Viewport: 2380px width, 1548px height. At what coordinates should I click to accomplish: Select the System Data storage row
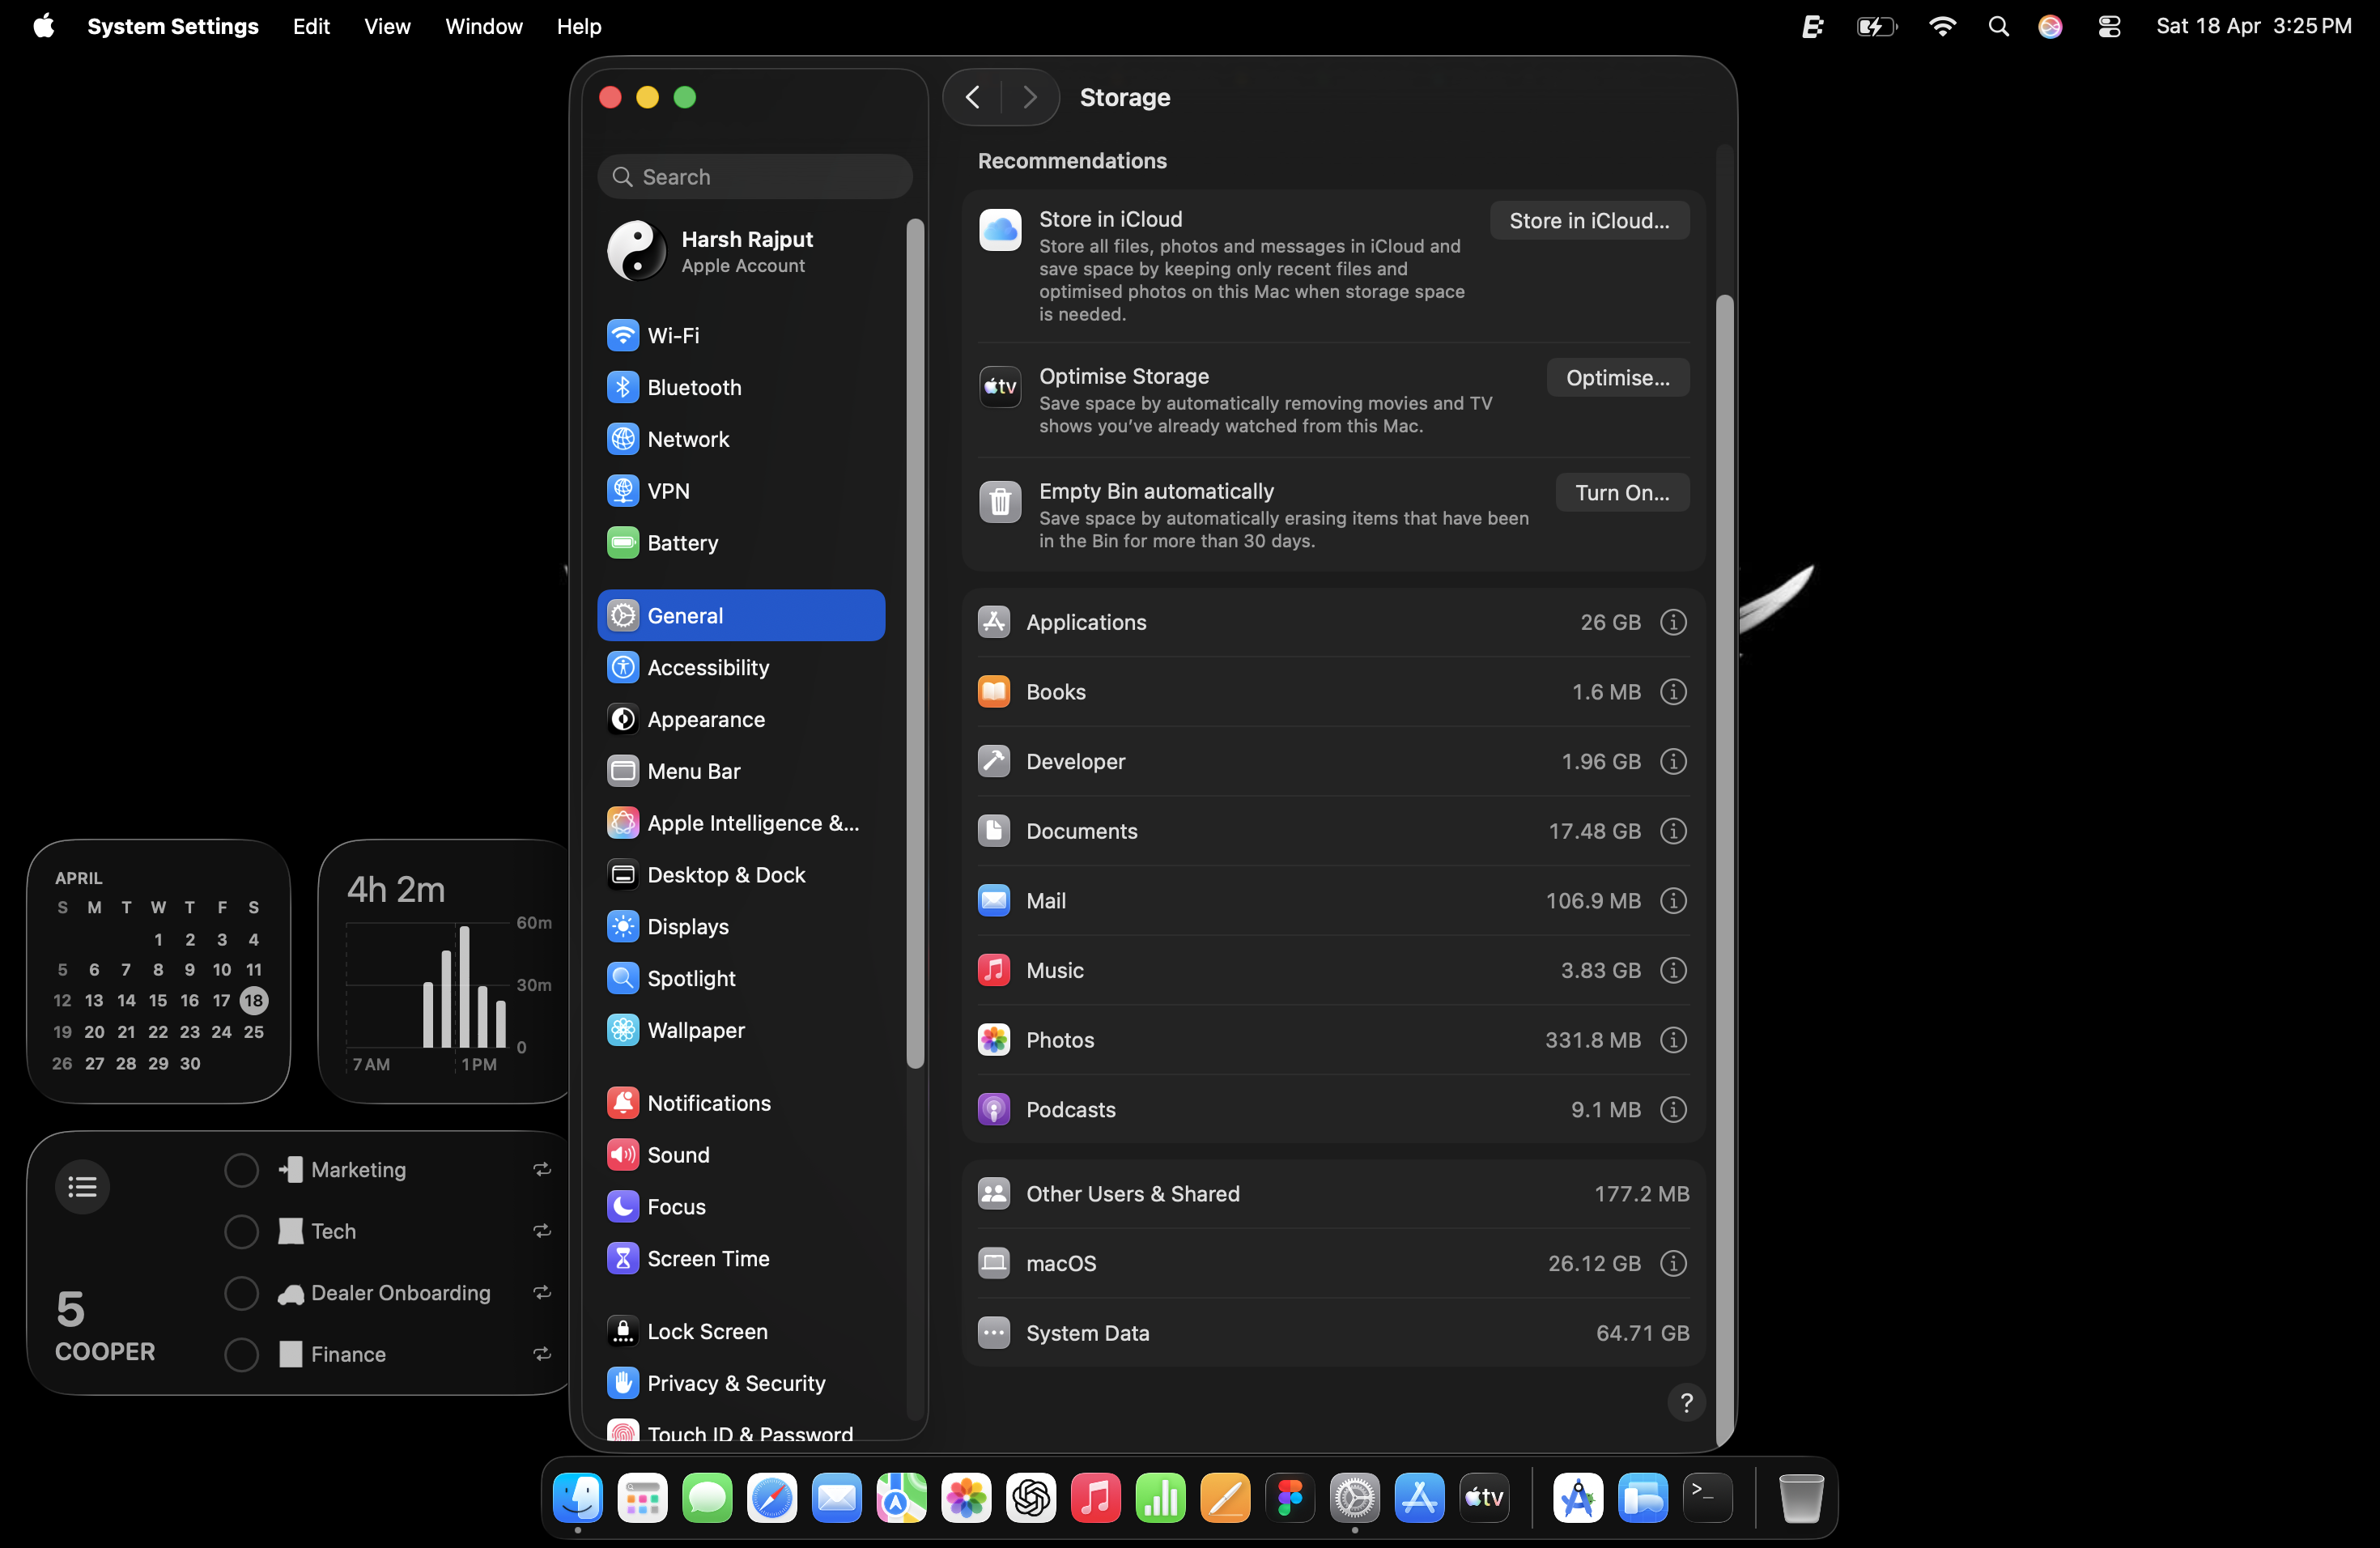pos(1333,1332)
